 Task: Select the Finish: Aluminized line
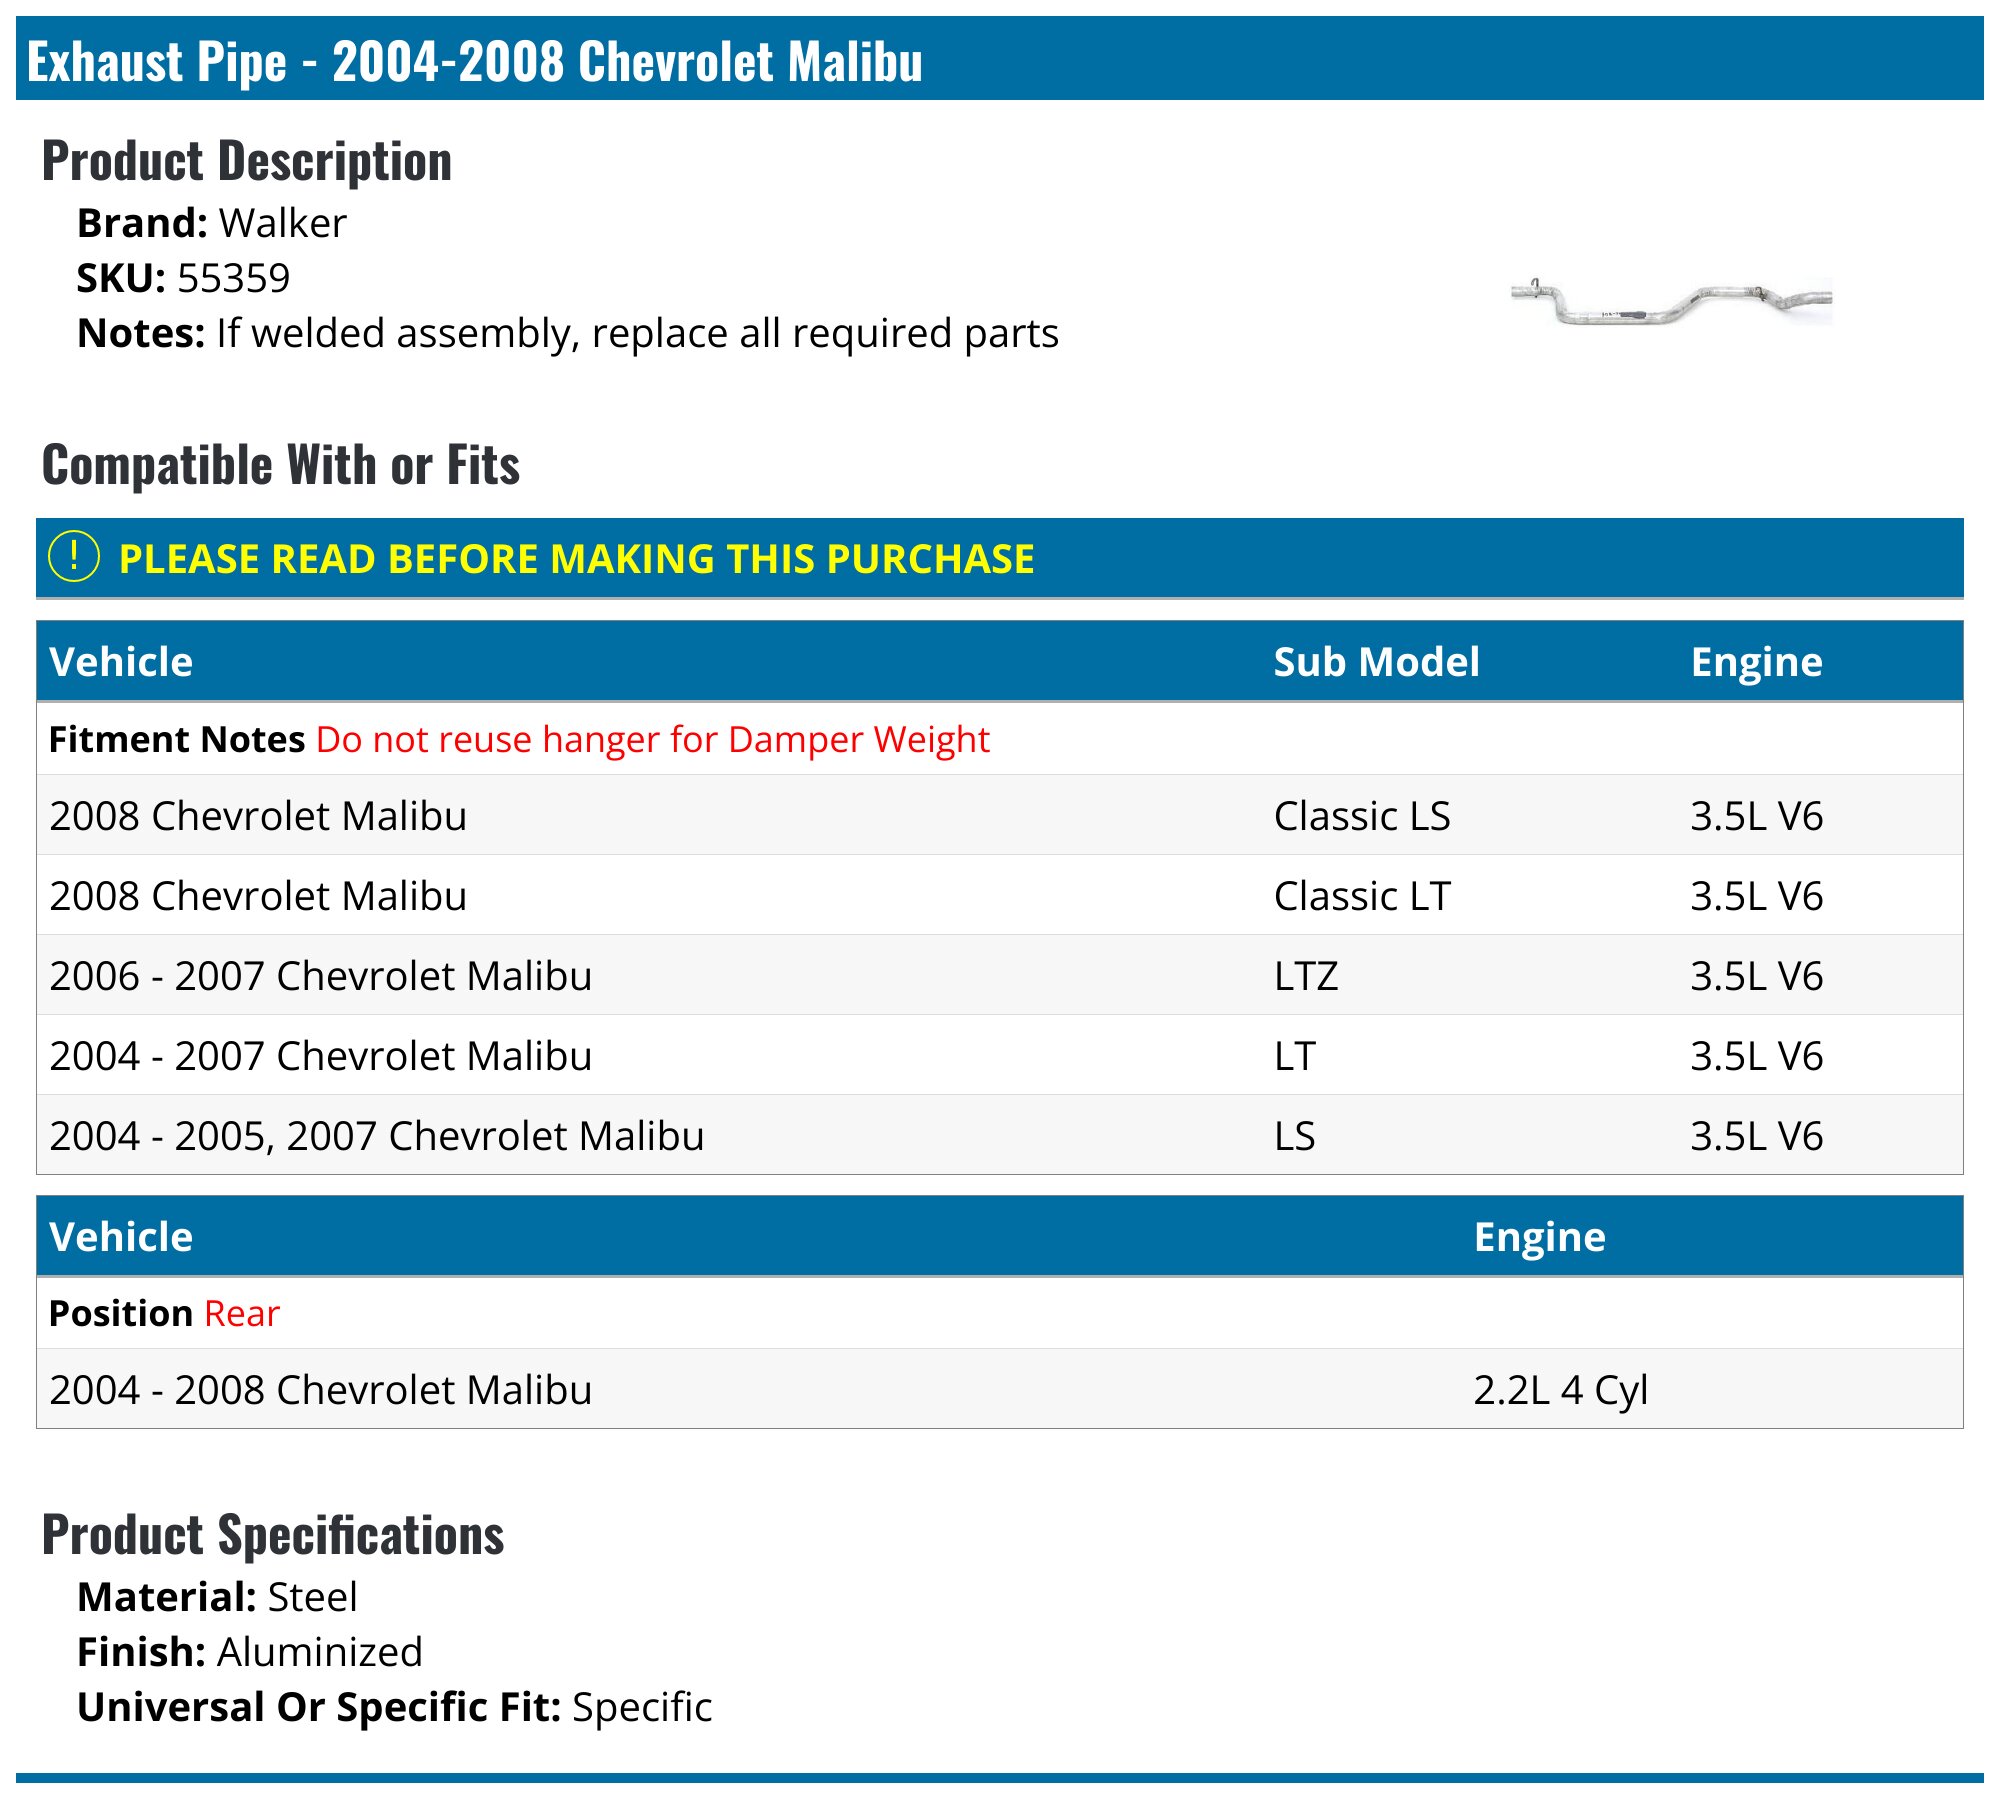250,1652
